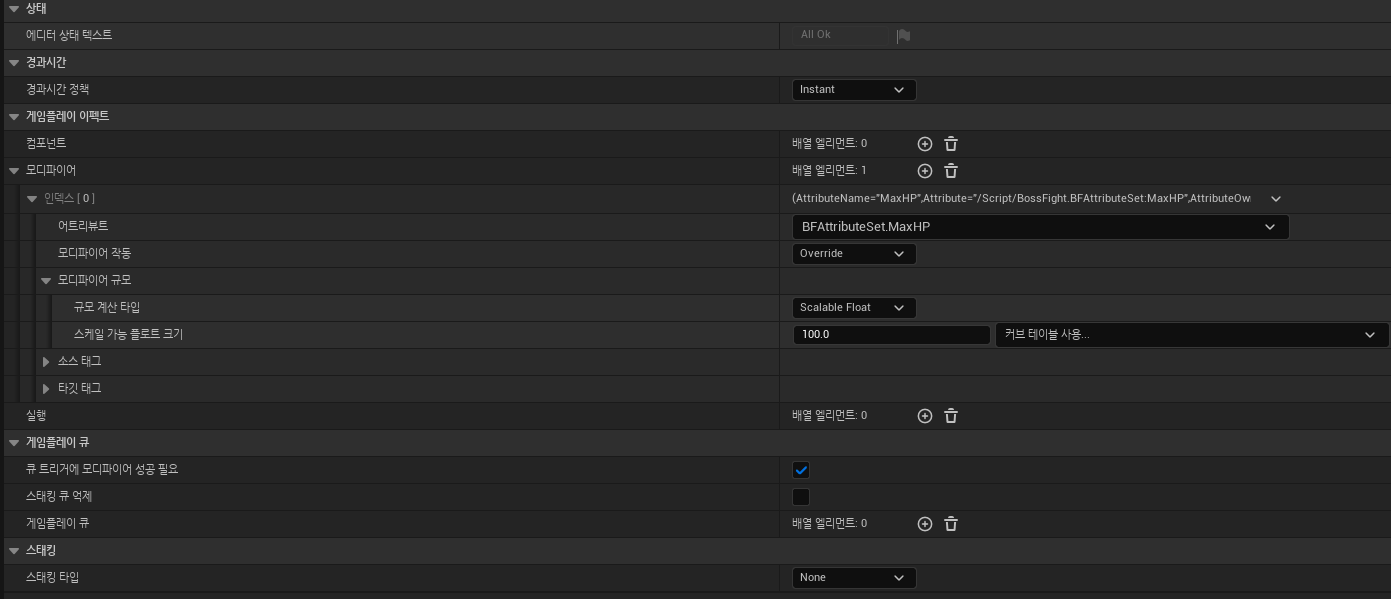Collapse the 게임플레이 큐 section
The image size is (1391, 599).
pyautogui.click(x=14, y=443)
